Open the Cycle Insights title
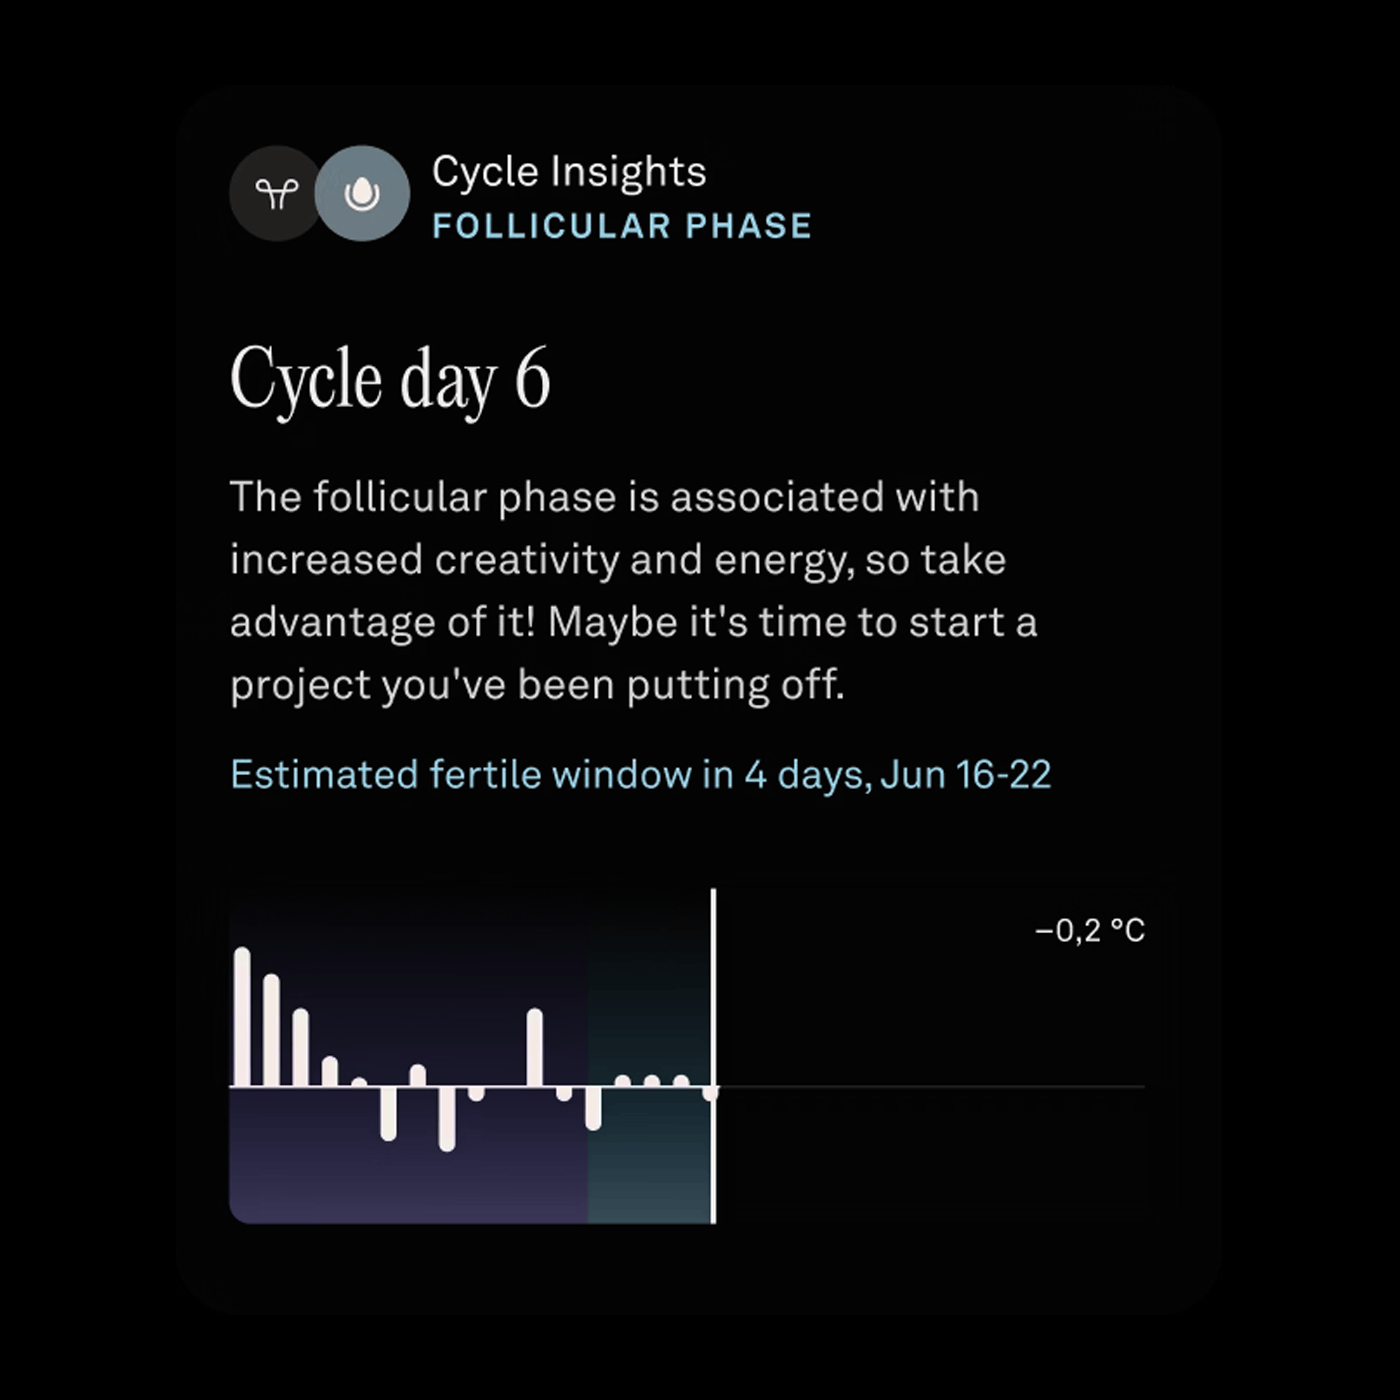The height and width of the screenshot is (1400, 1400). pyautogui.click(x=569, y=171)
